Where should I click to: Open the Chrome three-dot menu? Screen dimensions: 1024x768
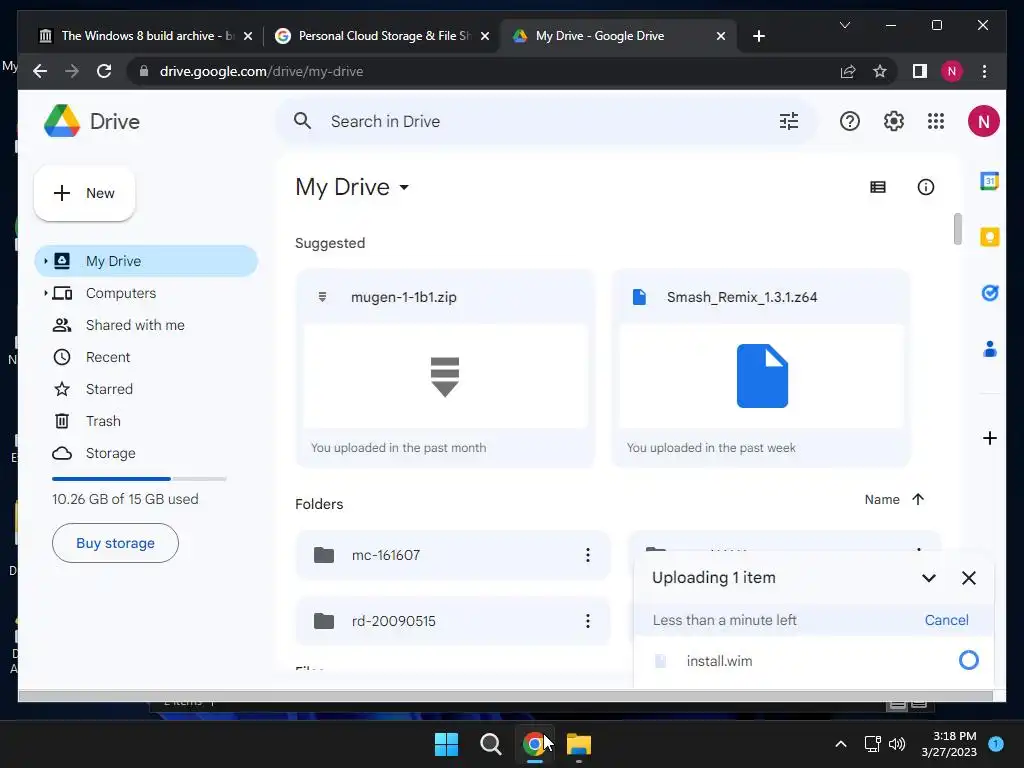point(984,71)
